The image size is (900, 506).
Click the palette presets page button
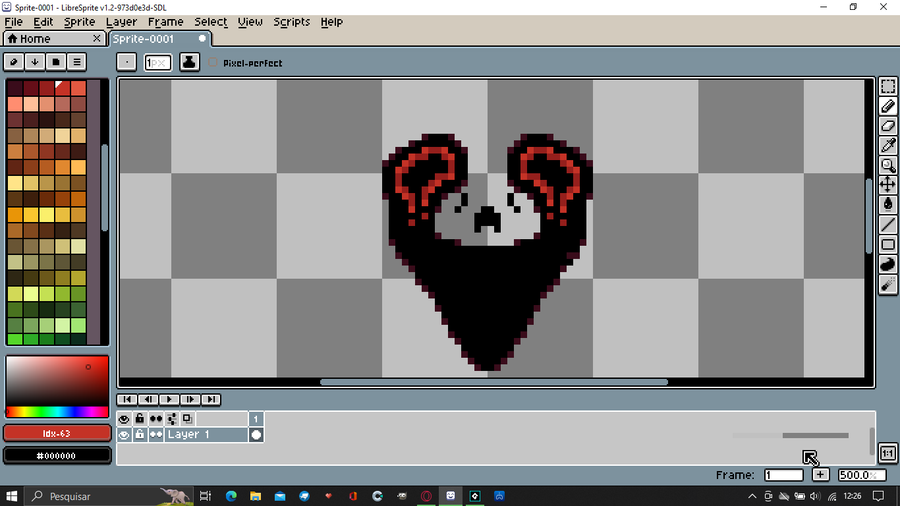point(56,62)
